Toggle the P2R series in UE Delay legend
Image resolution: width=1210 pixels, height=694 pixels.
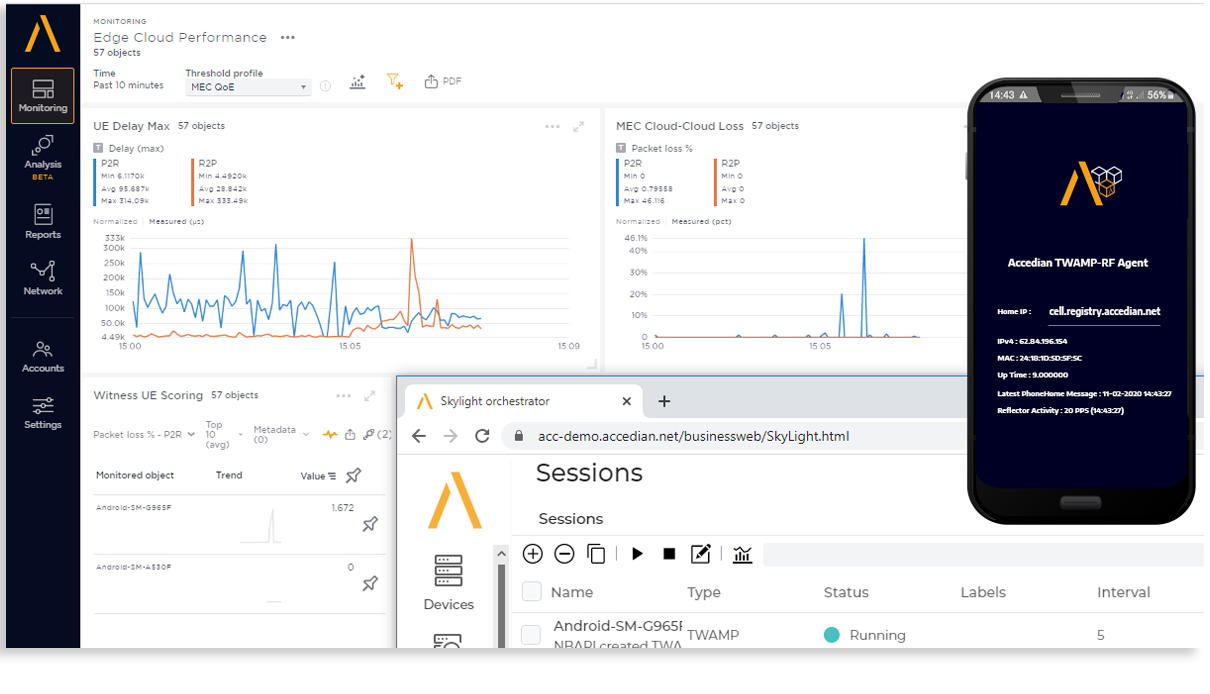(x=111, y=162)
